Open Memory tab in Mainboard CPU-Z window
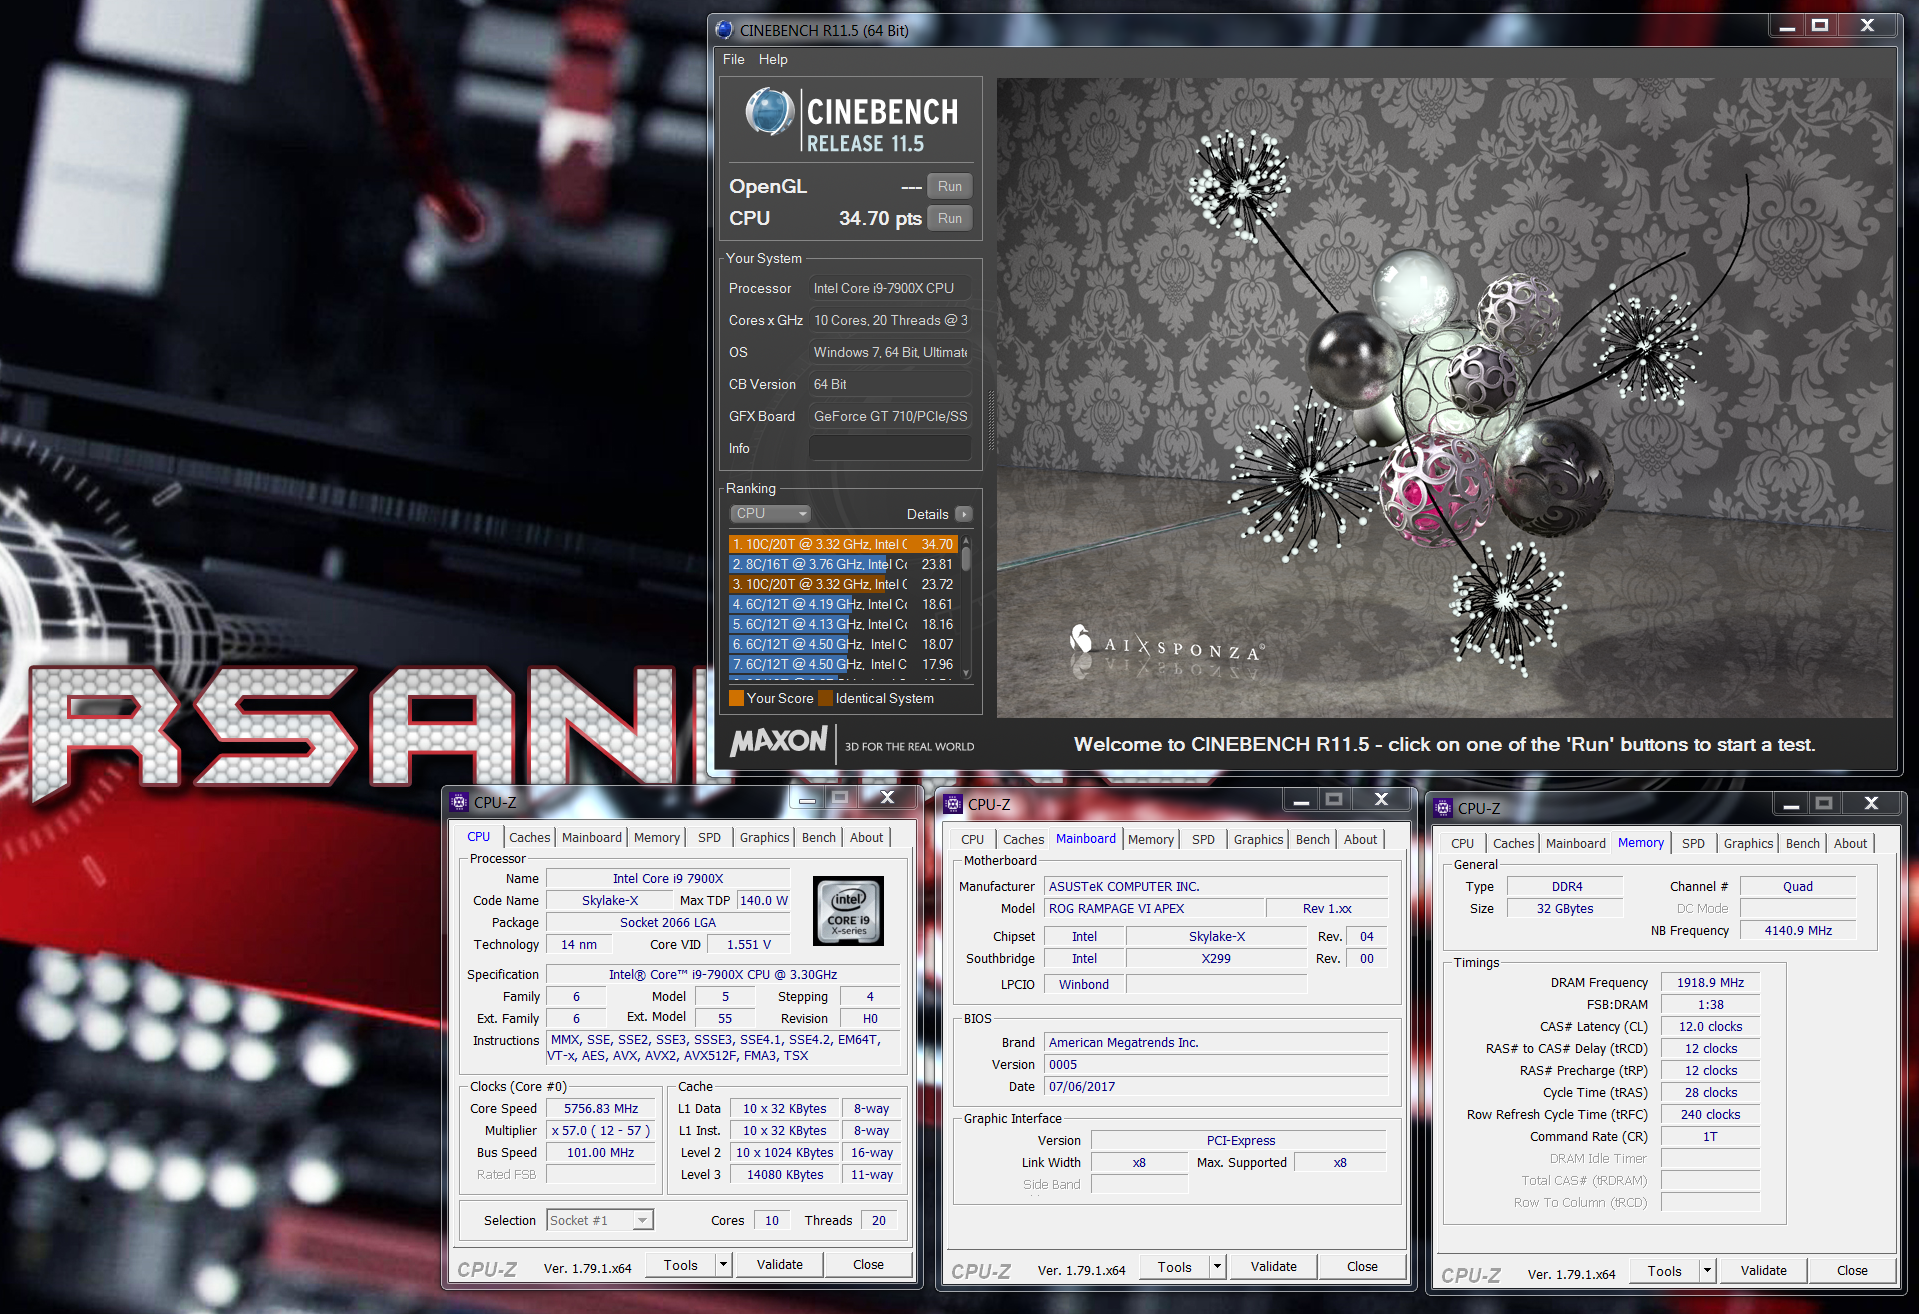The image size is (1919, 1314). (1151, 839)
